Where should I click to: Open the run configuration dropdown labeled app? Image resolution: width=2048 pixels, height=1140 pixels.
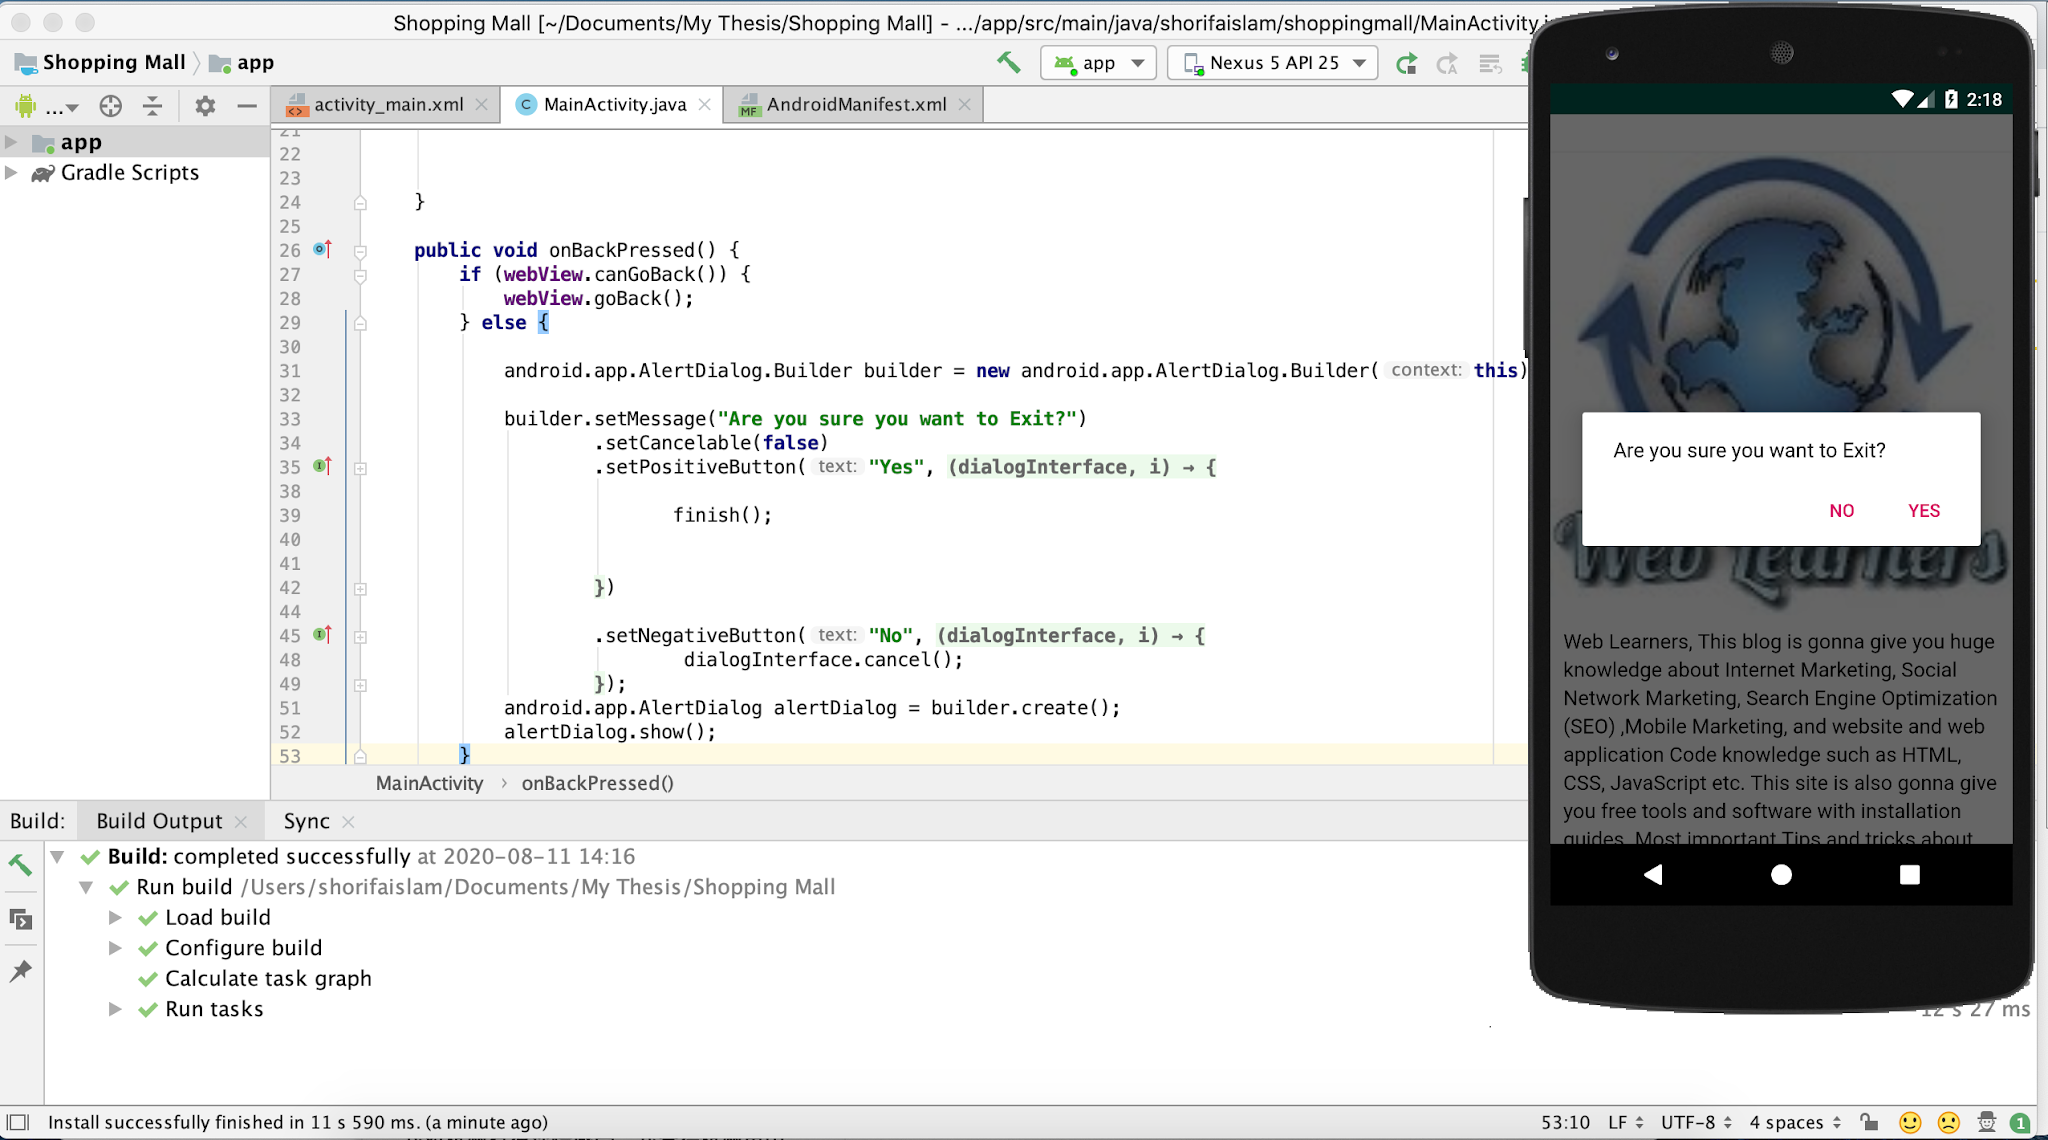pos(1097,62)
